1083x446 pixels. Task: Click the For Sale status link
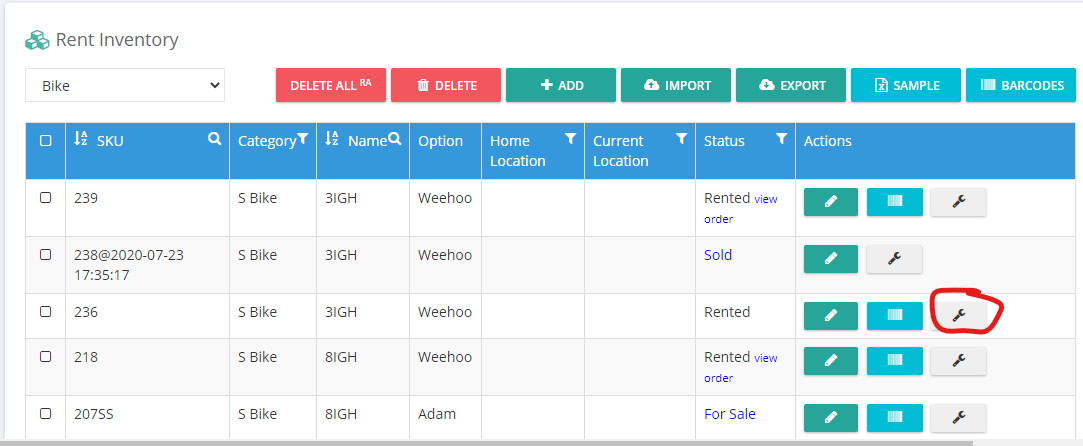729,414
